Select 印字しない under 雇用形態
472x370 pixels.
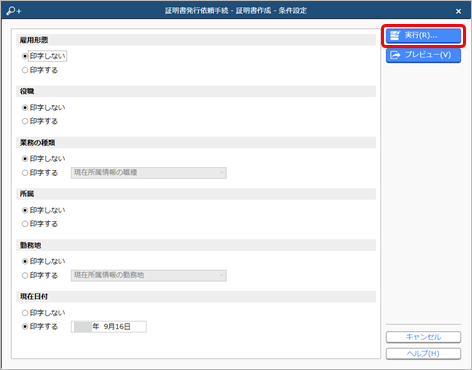pos(44,56)
